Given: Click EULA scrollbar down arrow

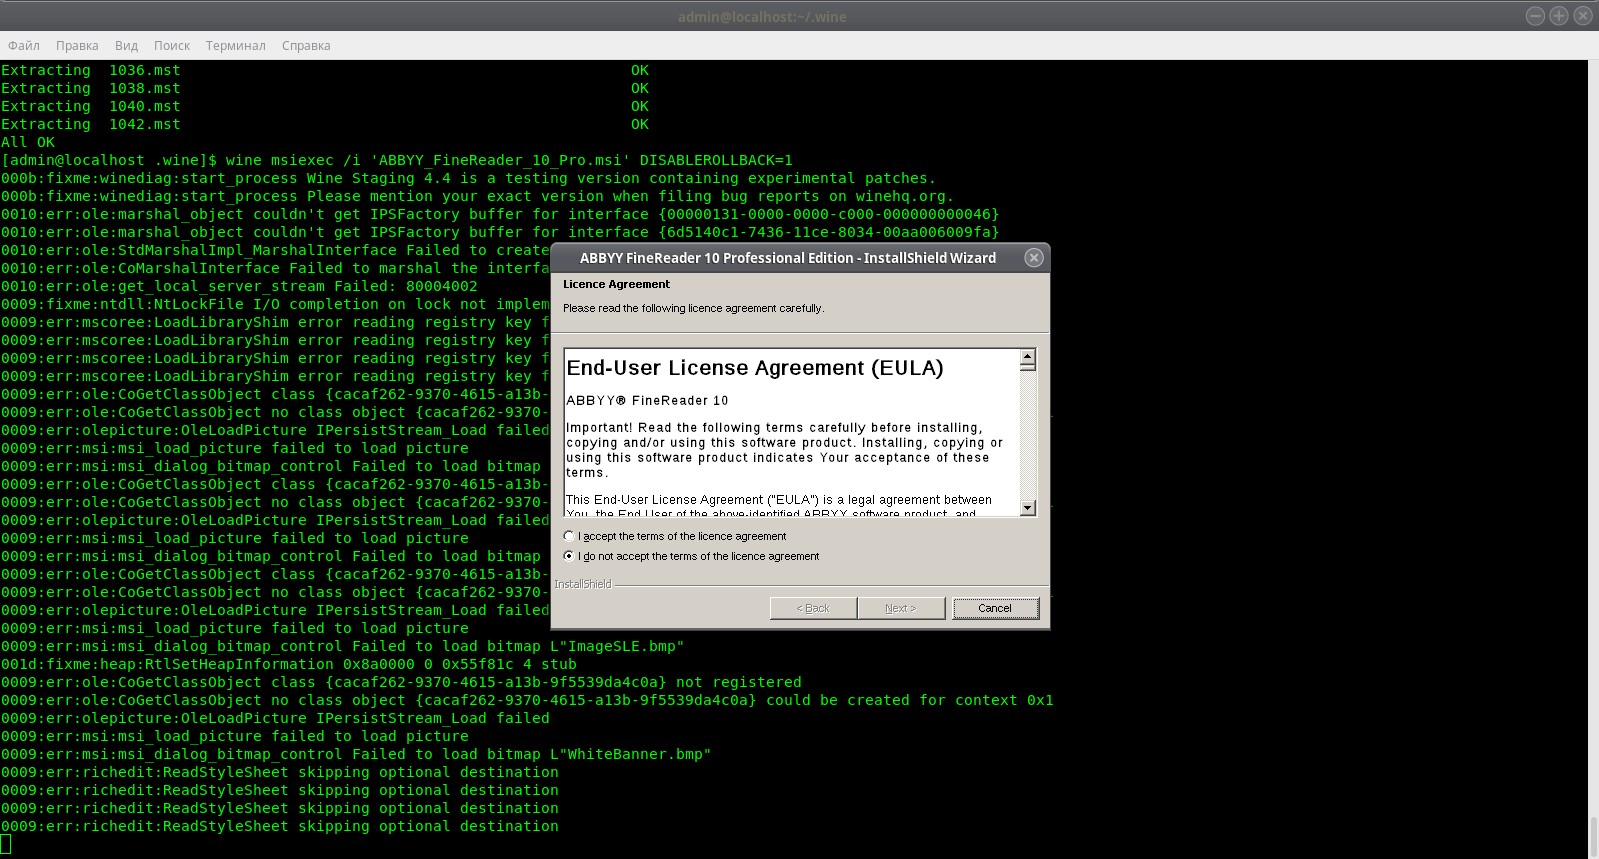Looking at the screenshot, I should pos(1027,508).
